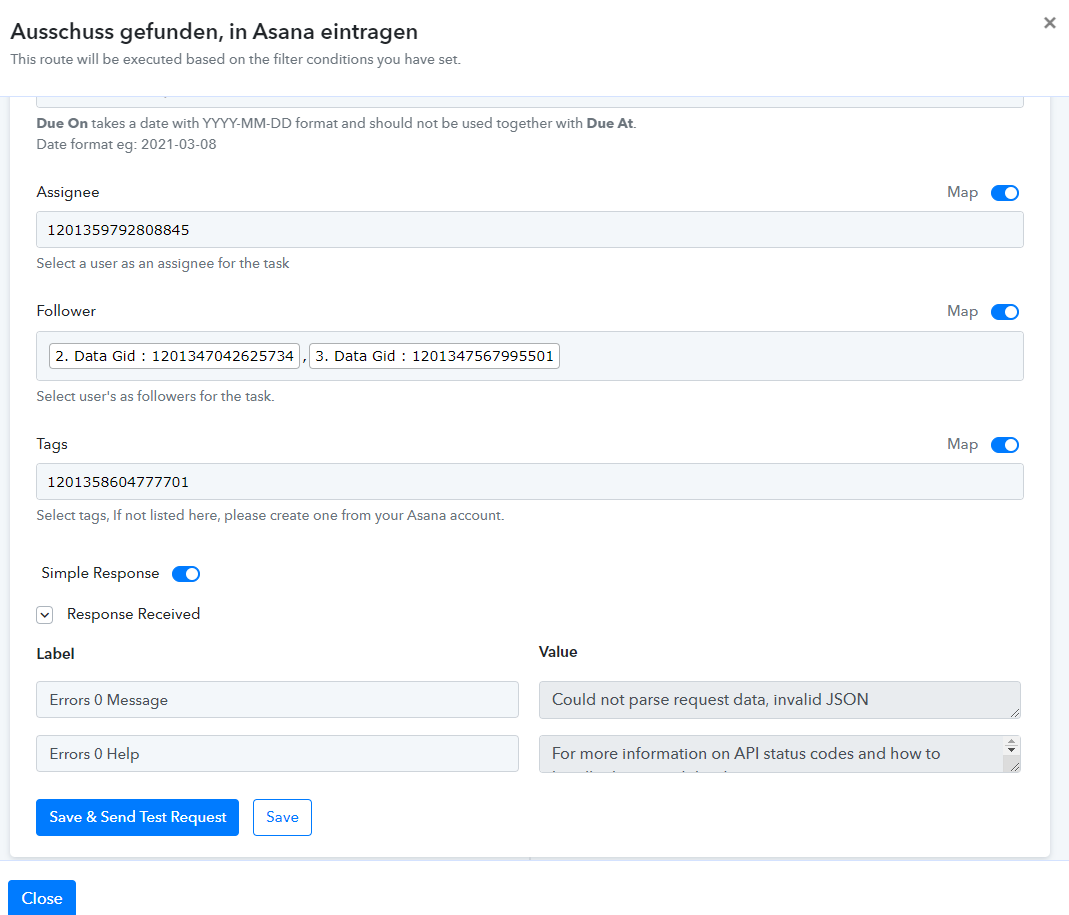Close the dialog with the X icon
Image resolution: width=1069 pixels, height=915 pixels.
pyautogui.click(x=1049, y=23)
